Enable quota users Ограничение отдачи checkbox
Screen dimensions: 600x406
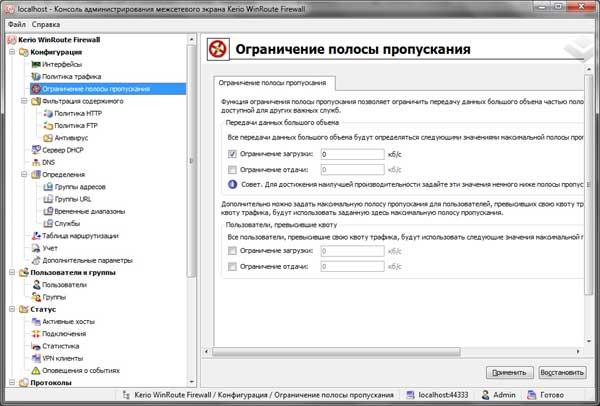pos(232,267)
